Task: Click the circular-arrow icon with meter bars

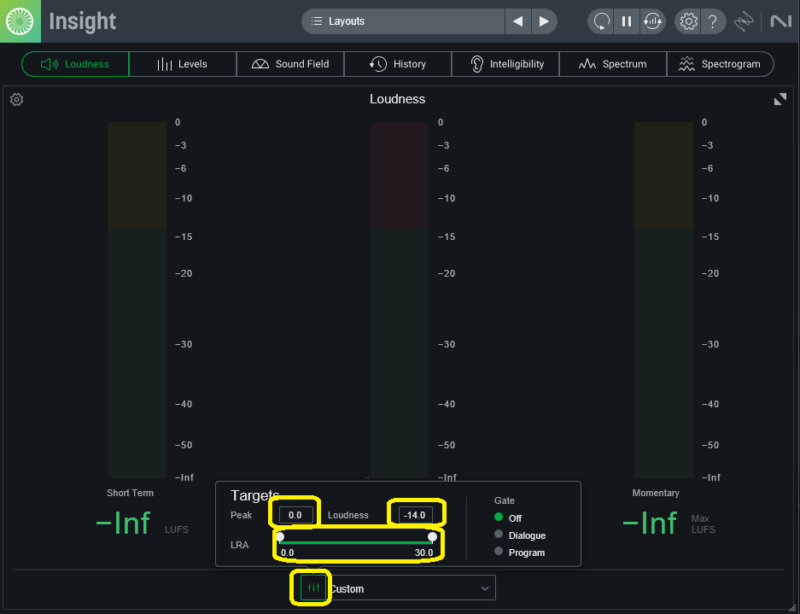Action: (651, 21)
